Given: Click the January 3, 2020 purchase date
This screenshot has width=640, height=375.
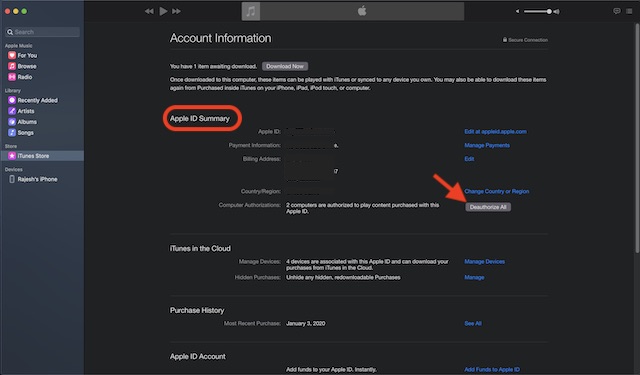Looking at the screenshot, I should [x=306, y=324].
